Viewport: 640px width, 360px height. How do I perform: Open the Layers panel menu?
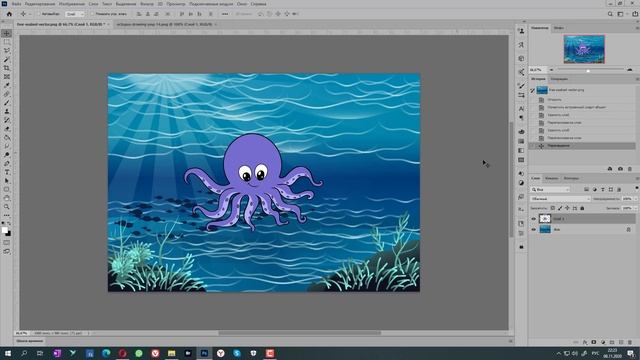pos(637,178)
